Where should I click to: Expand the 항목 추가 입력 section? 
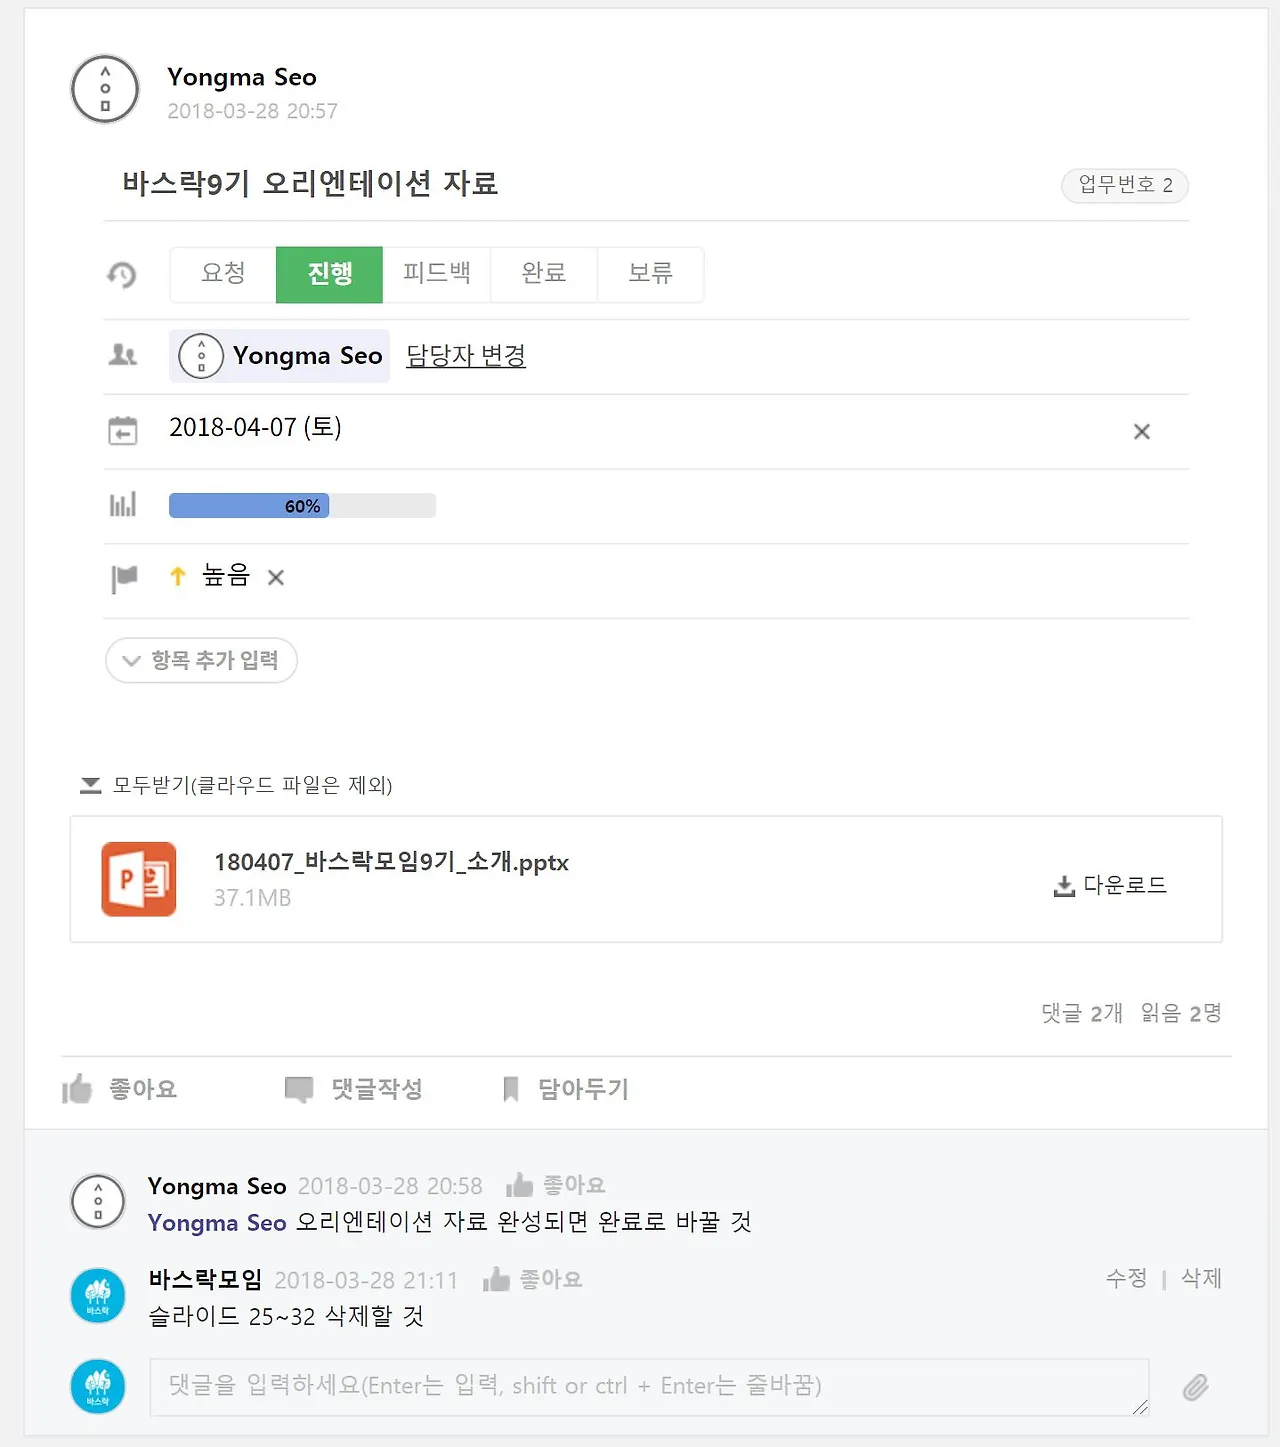[x=201, y=660]
